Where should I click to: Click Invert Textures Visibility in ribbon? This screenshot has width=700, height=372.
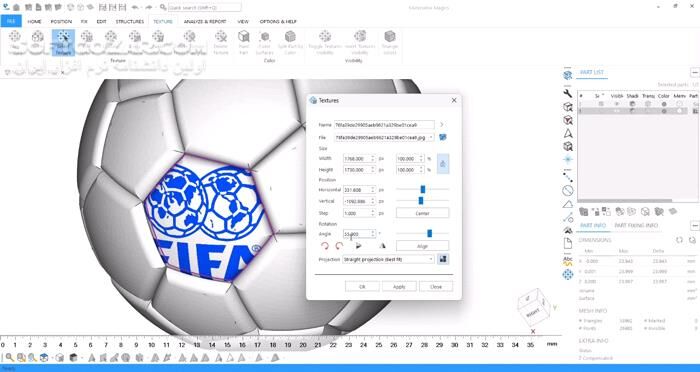[x=360, y=42]
